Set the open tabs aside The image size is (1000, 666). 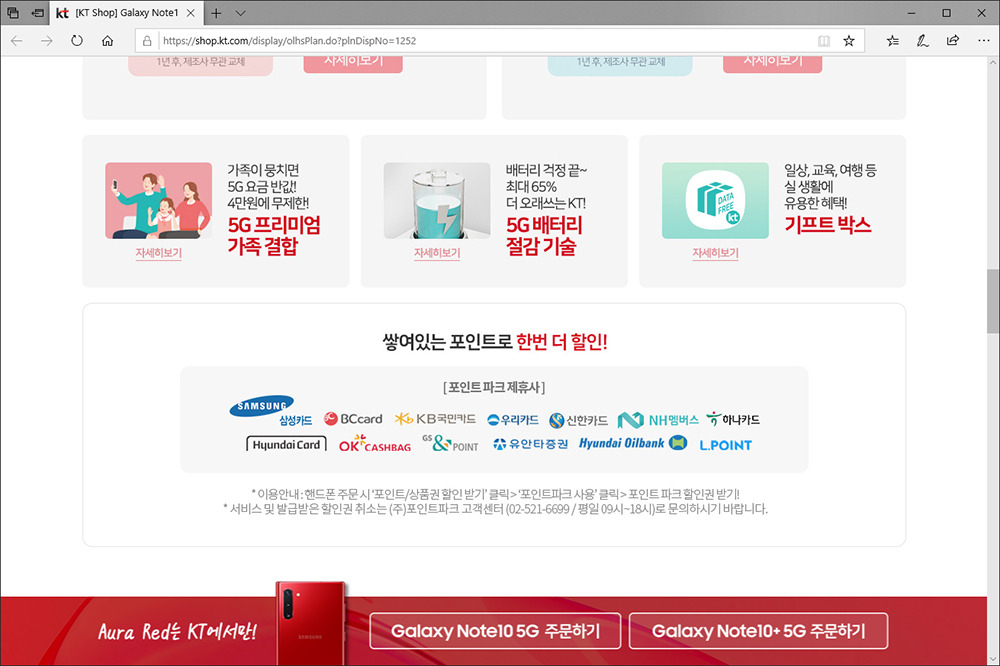pyautogui.click(x=38, y=13)
